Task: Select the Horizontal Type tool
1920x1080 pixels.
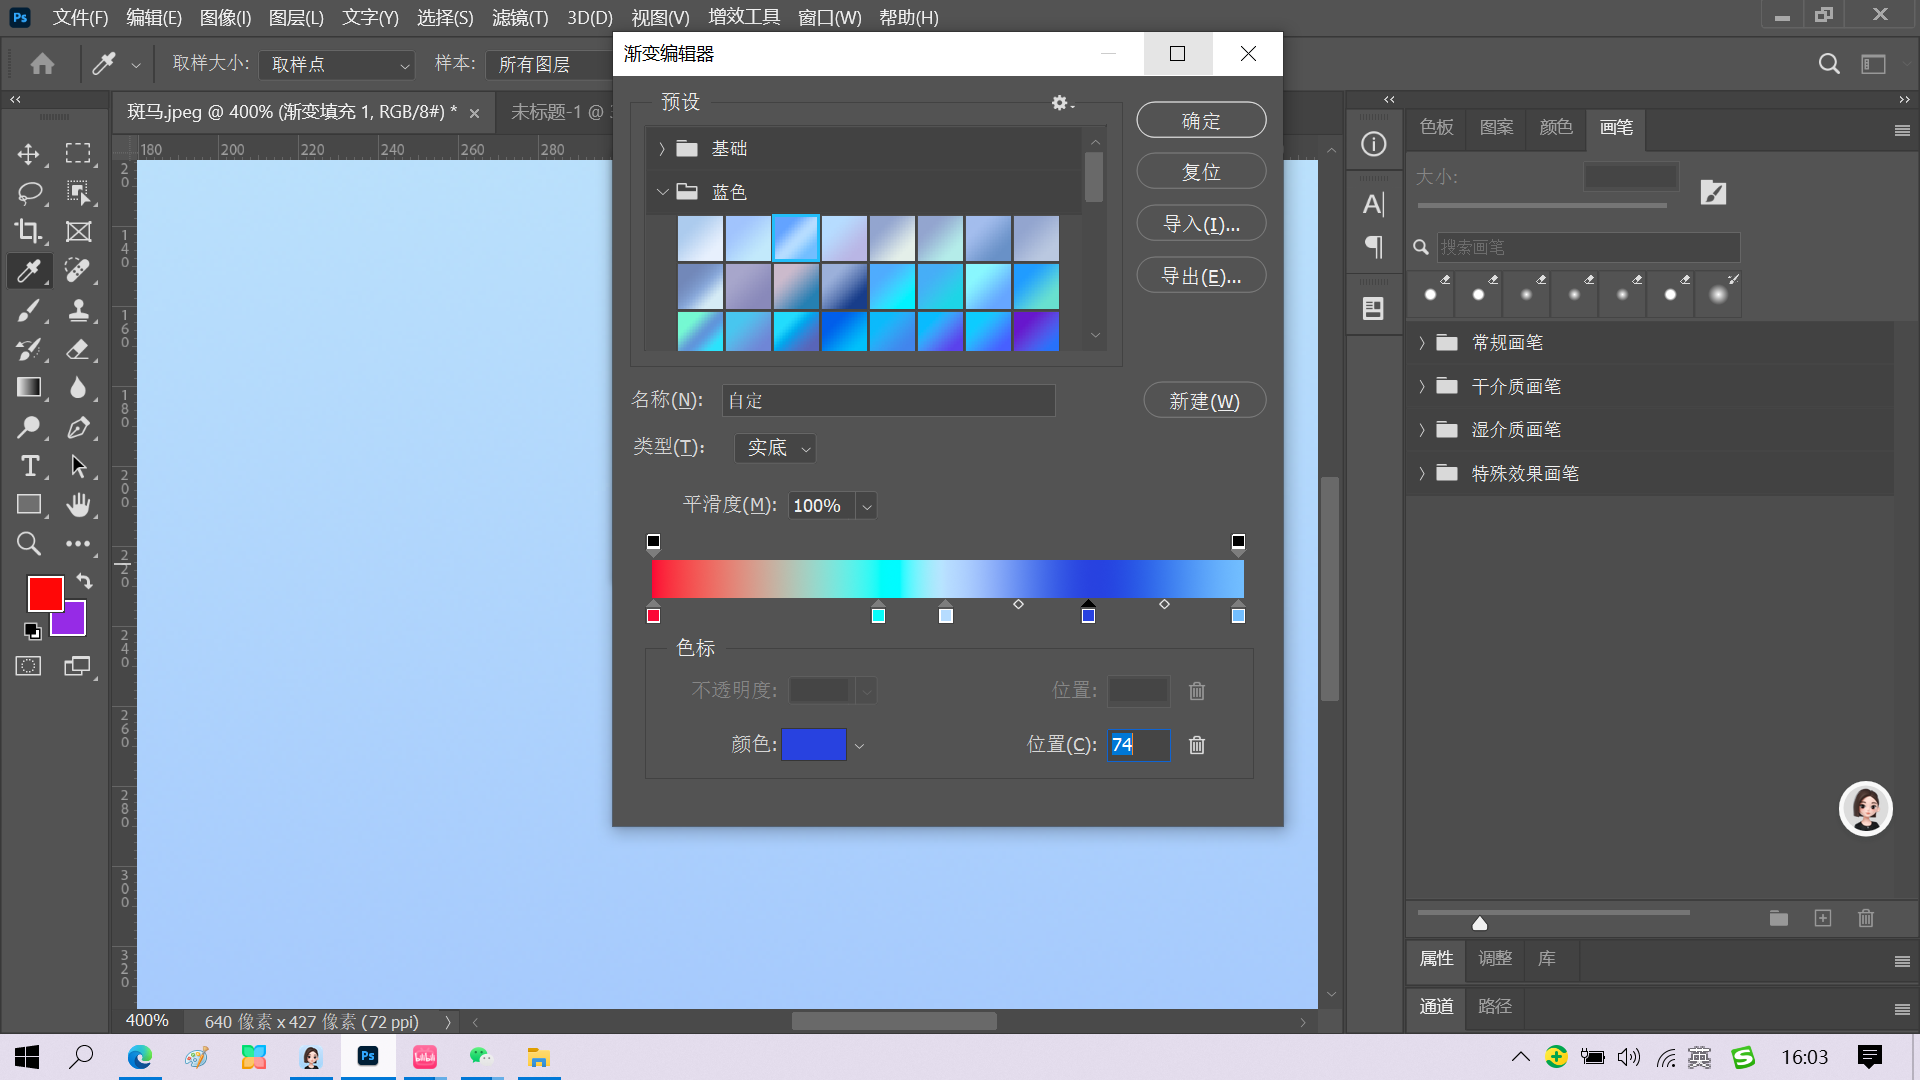Action: (29, 466)
